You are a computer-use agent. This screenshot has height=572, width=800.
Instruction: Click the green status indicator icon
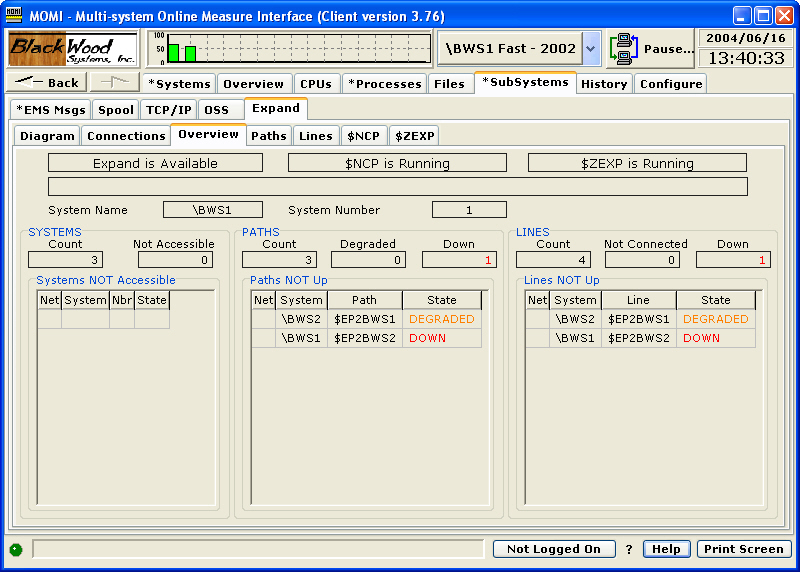click(16, 550)
